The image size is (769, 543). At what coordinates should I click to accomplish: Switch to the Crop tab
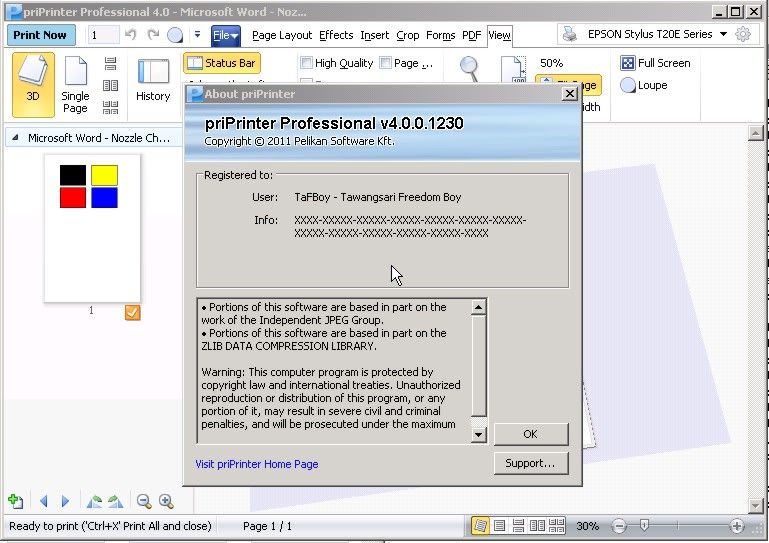pyautogui.click(x=408, y=35)
